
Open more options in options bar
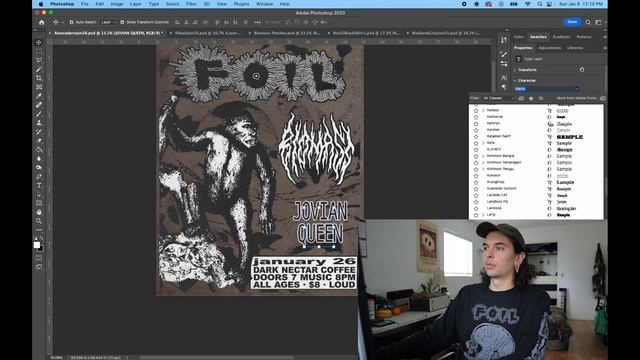258,22
